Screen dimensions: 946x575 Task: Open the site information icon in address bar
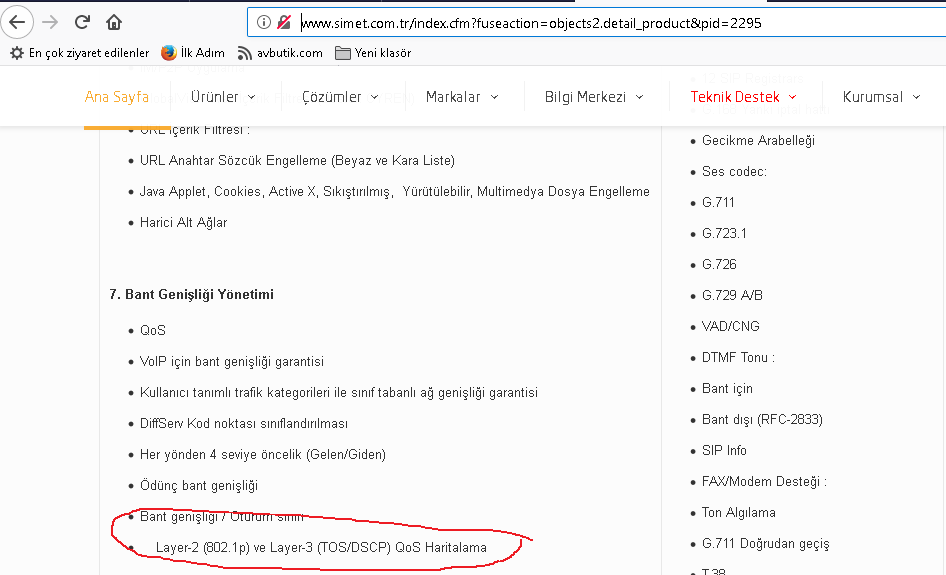pyautogui.click(x=264, y=22)
